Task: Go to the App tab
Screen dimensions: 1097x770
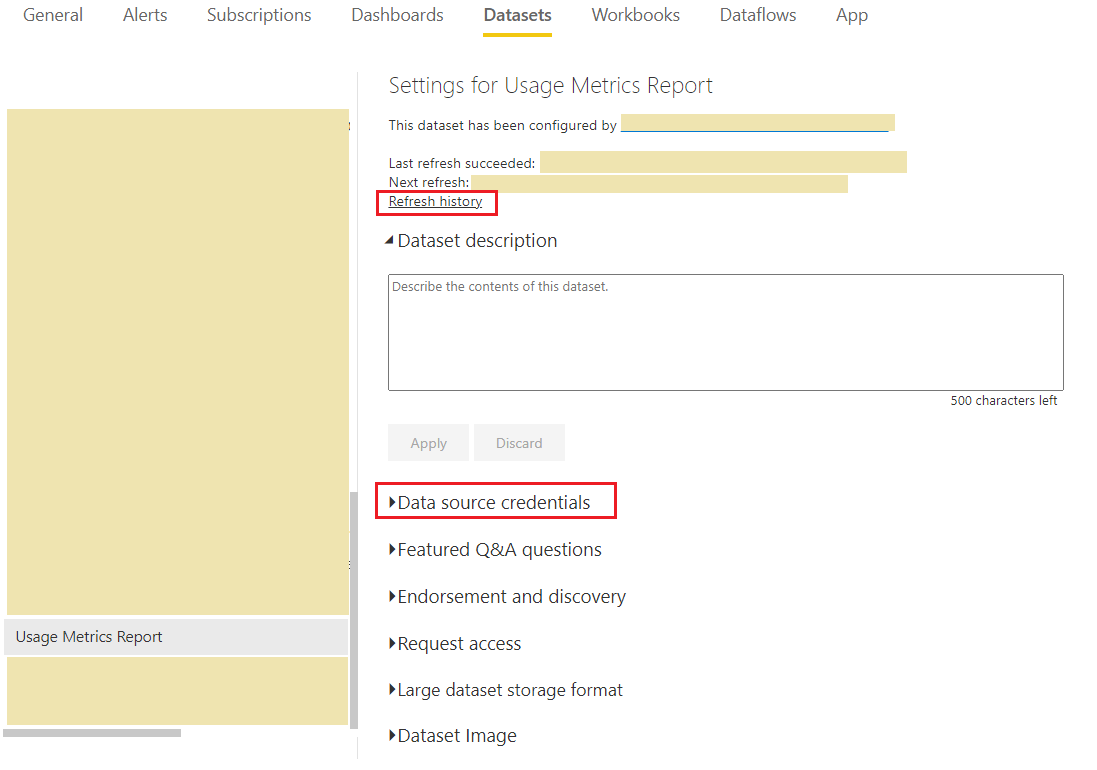Action: 851,15
